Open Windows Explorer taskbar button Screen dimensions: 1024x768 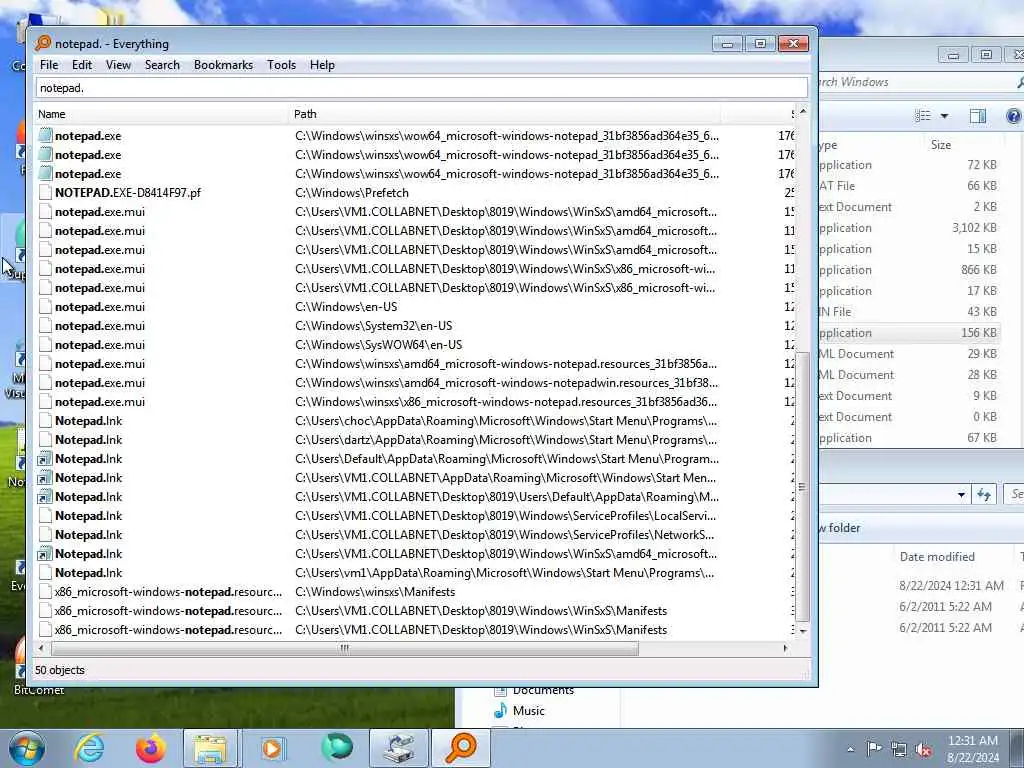pos(210,748)
